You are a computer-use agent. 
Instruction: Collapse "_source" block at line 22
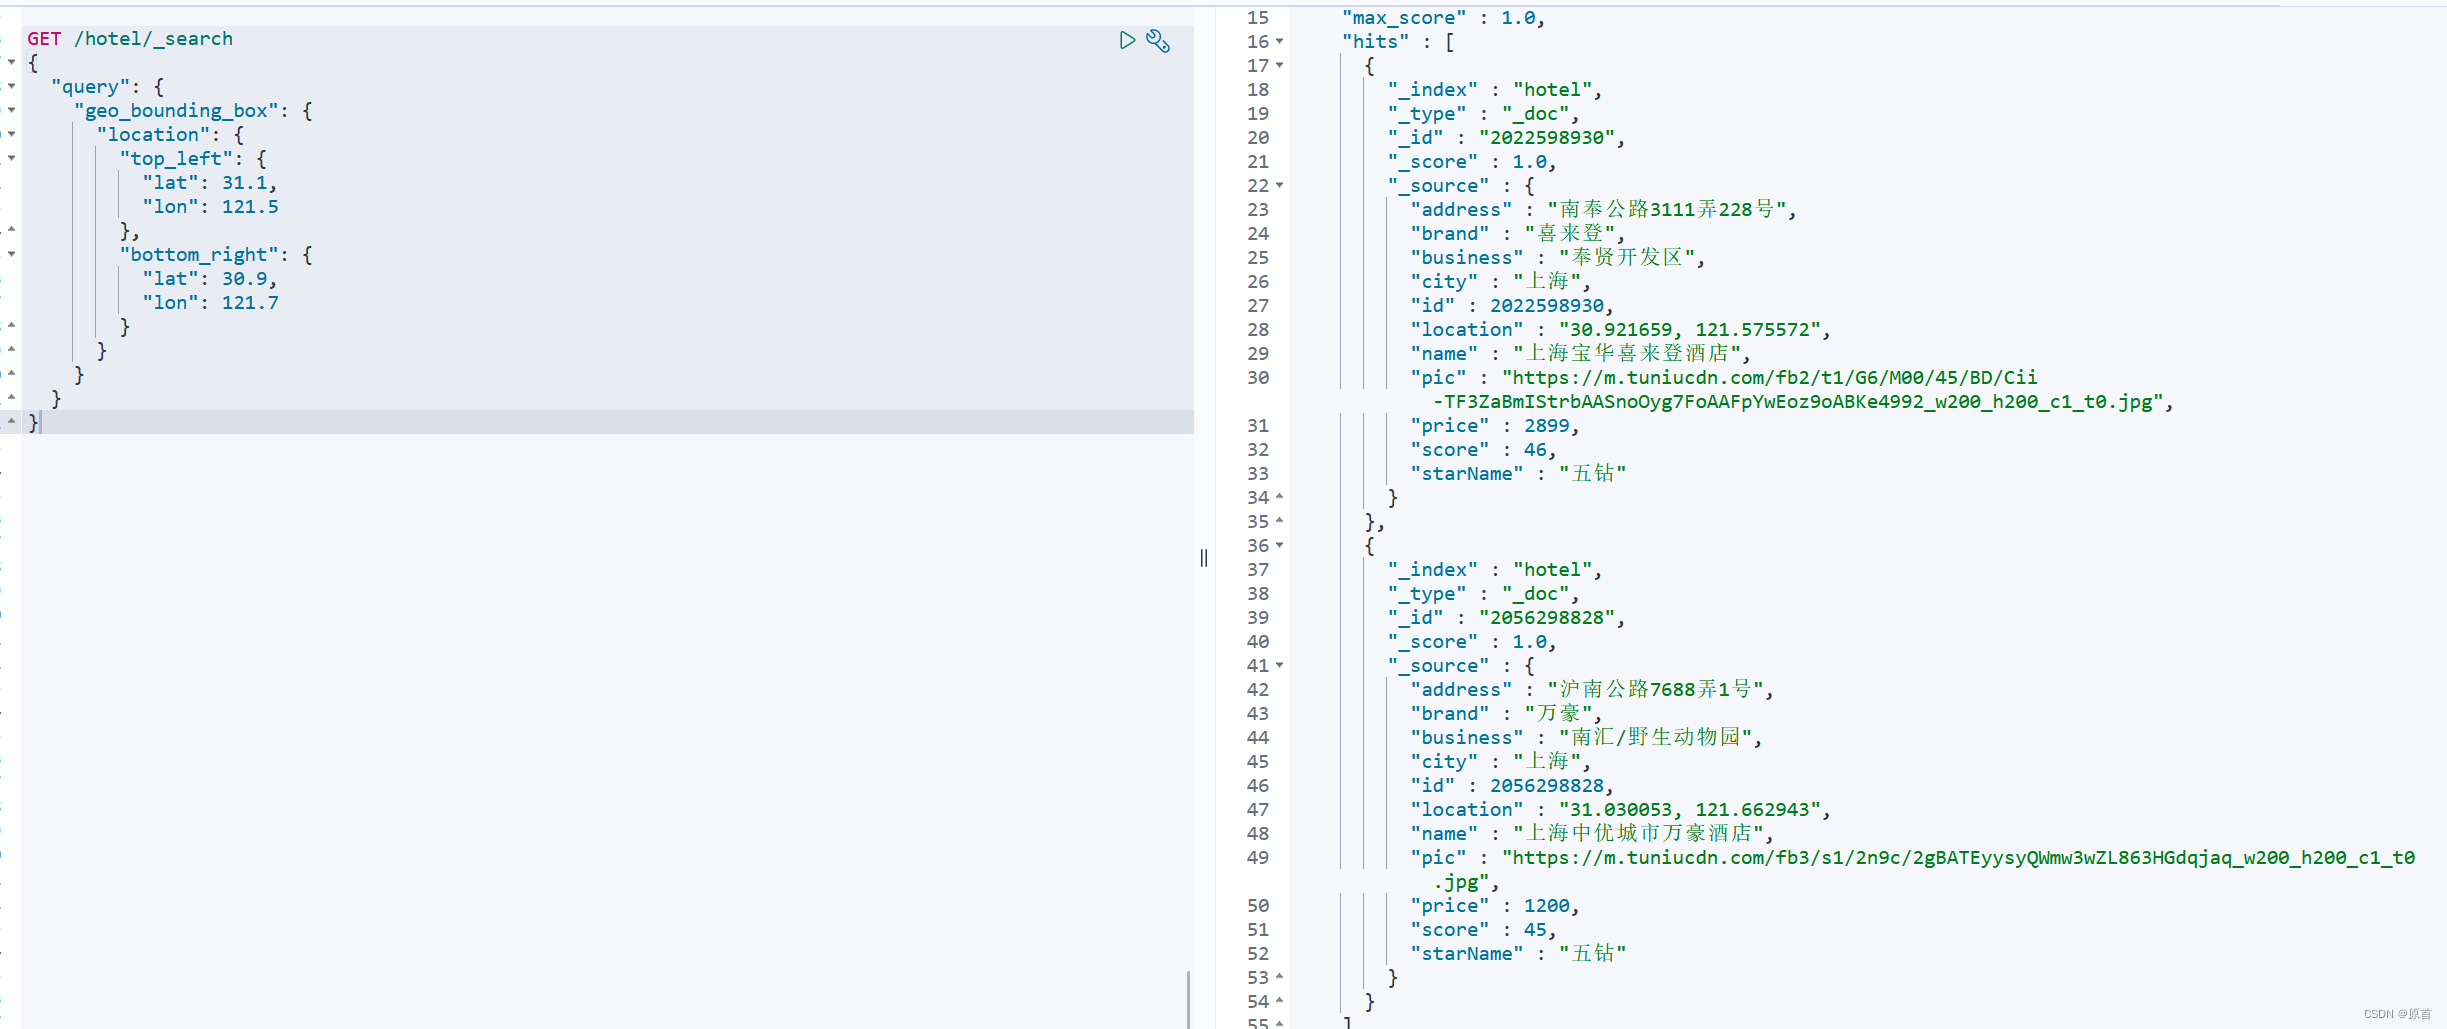1279,186
